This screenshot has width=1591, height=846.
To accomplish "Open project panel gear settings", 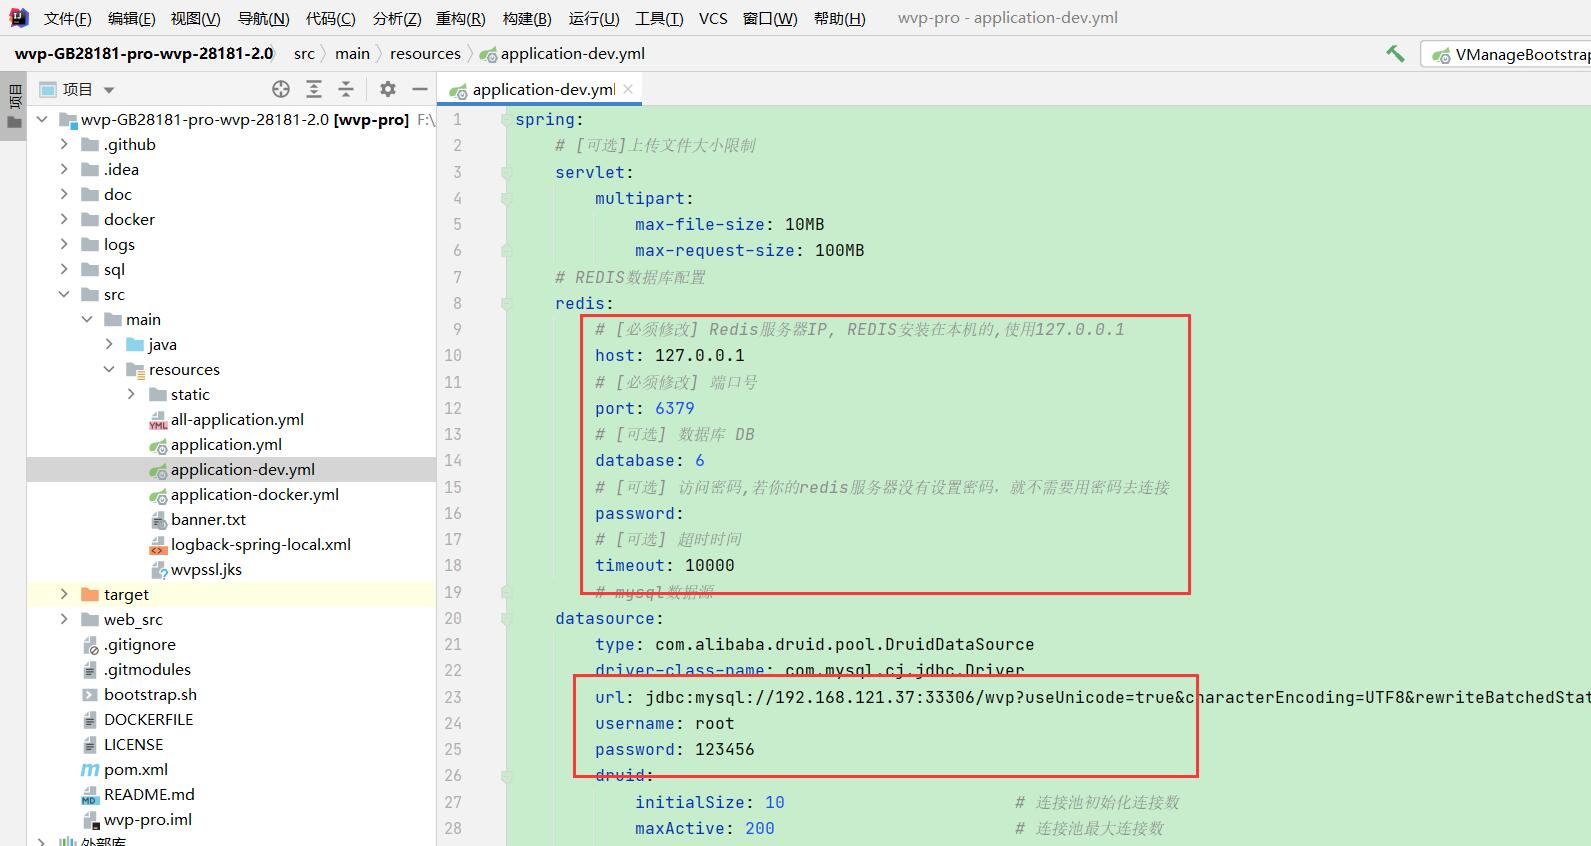I will (388, 90).
